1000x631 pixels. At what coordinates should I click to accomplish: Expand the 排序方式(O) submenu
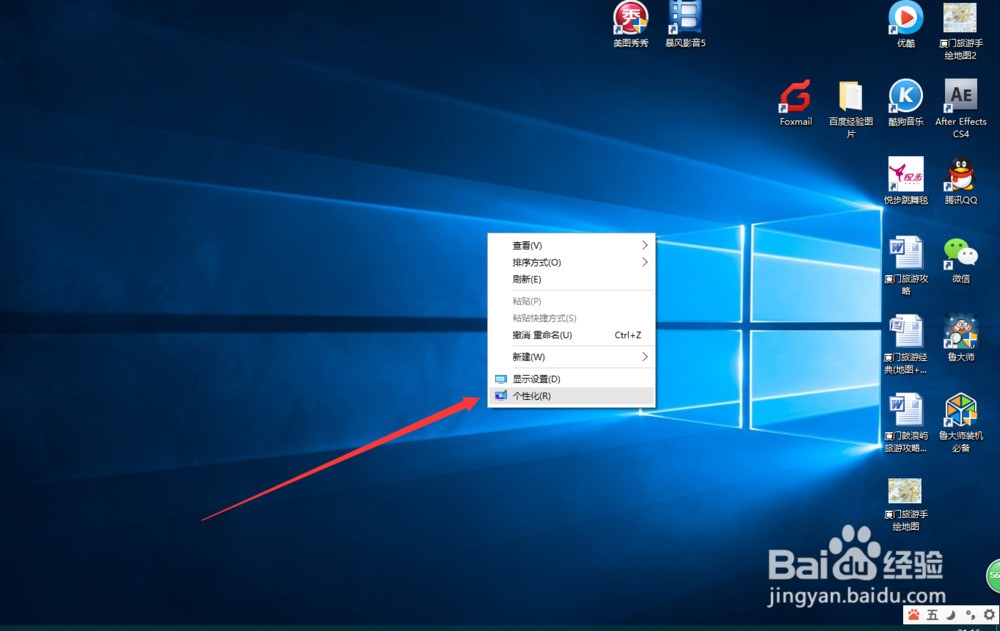(x=571, y=262)
